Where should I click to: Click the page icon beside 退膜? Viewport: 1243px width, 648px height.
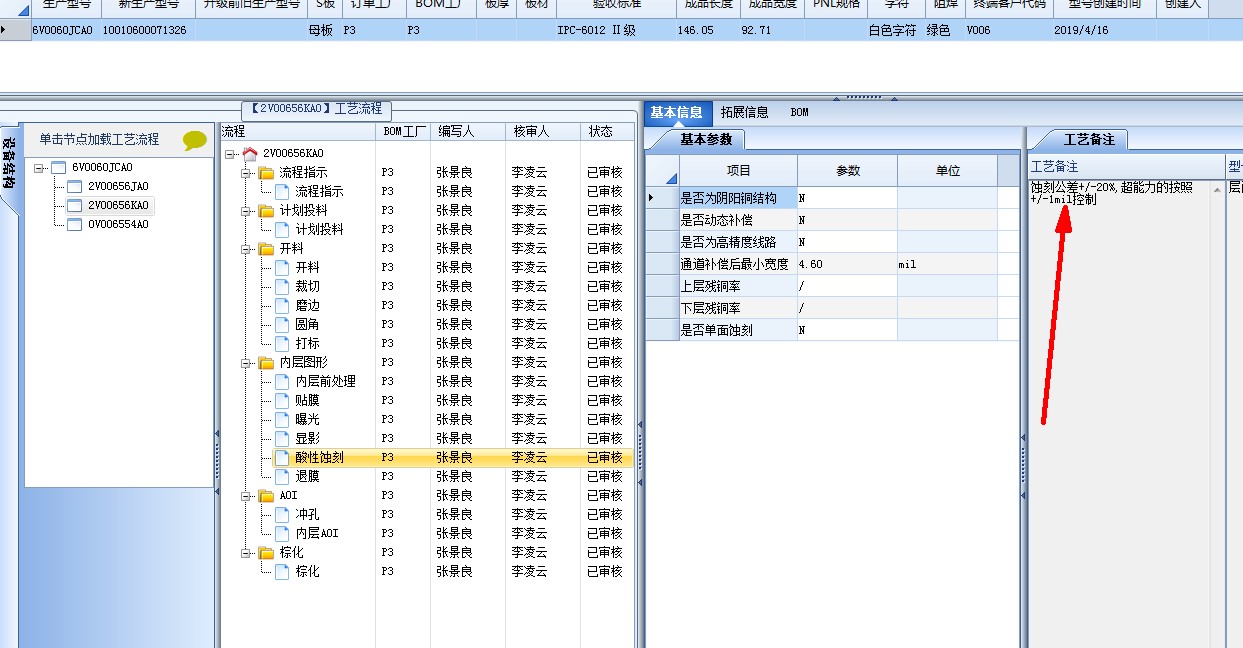coord(282,476)
